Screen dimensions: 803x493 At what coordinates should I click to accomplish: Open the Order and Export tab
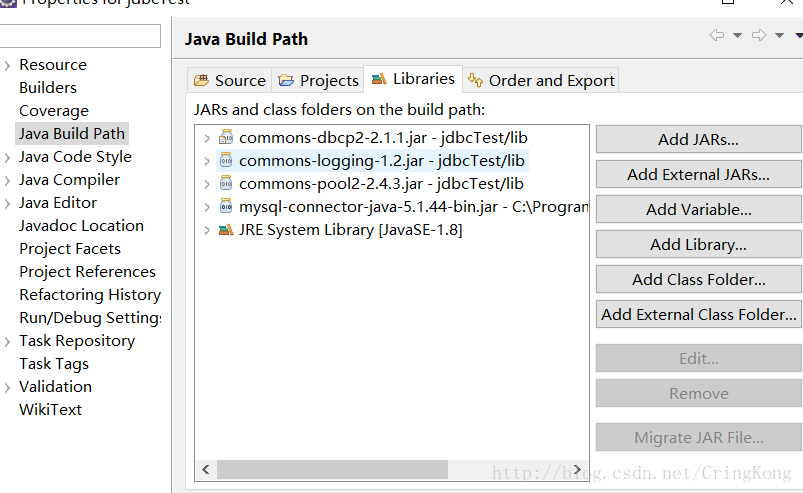point(541,80)
